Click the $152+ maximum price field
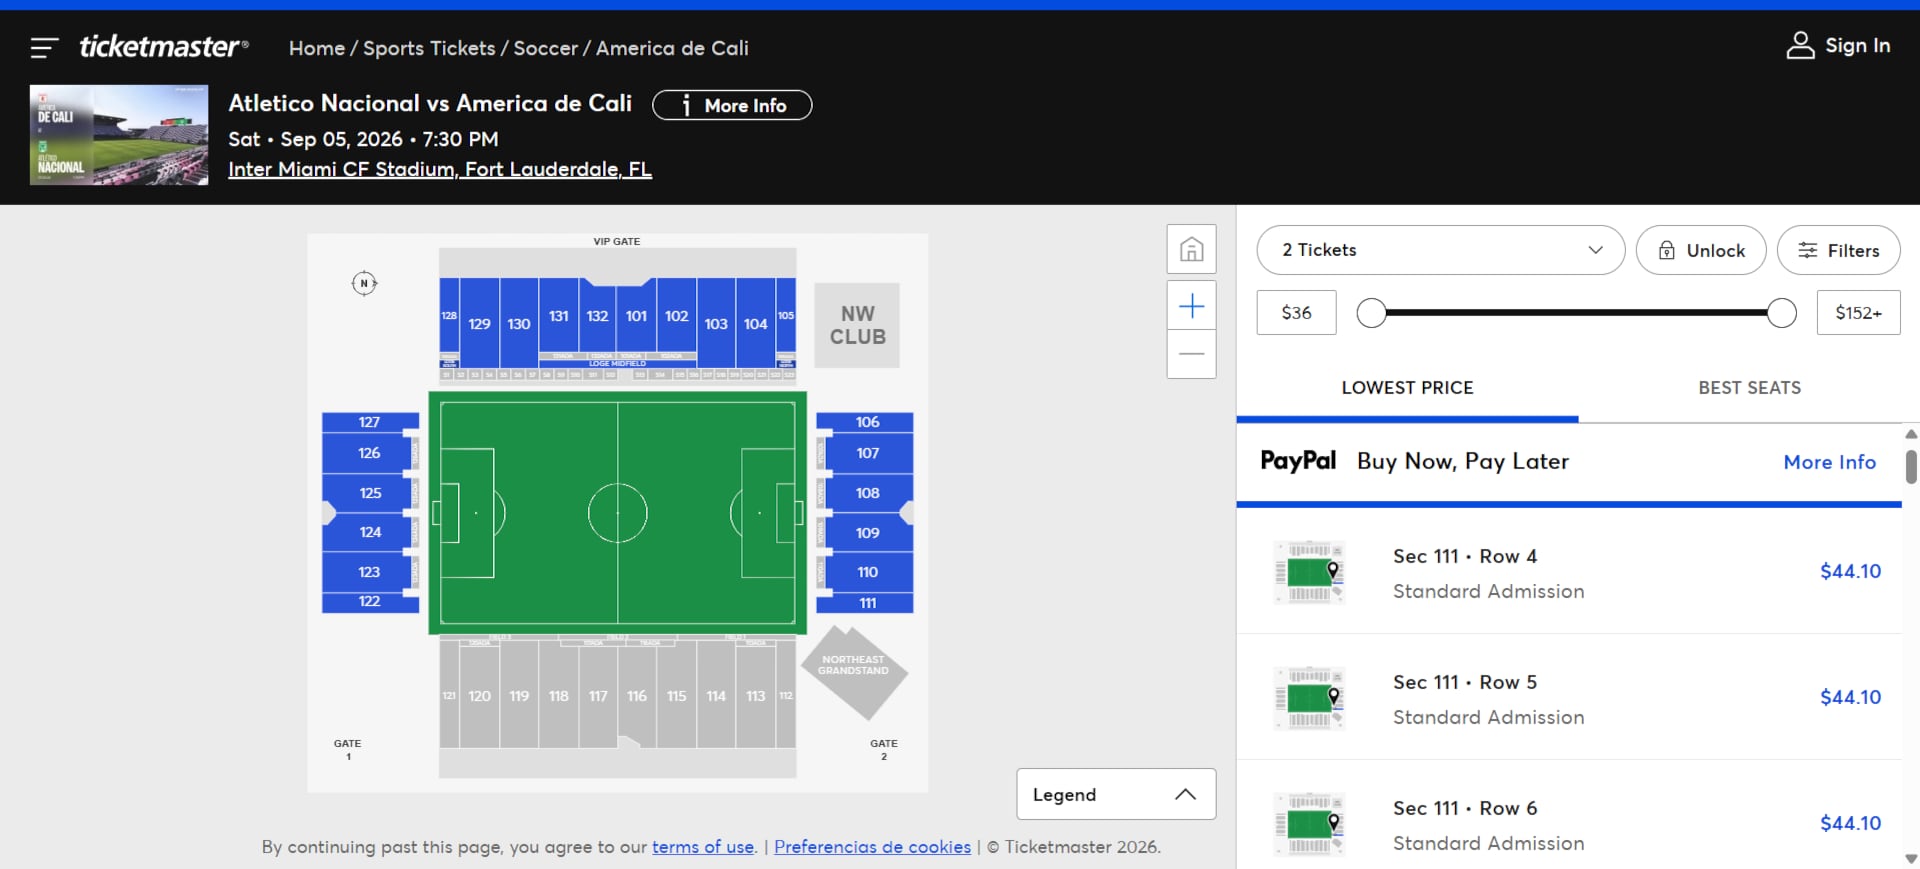This screenshot has width=1920, height=869. click(1858, 313)
